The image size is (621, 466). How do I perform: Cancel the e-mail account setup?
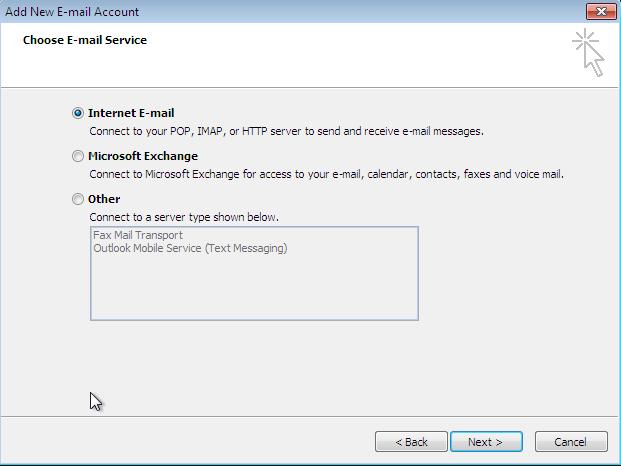tap(571, 441)
